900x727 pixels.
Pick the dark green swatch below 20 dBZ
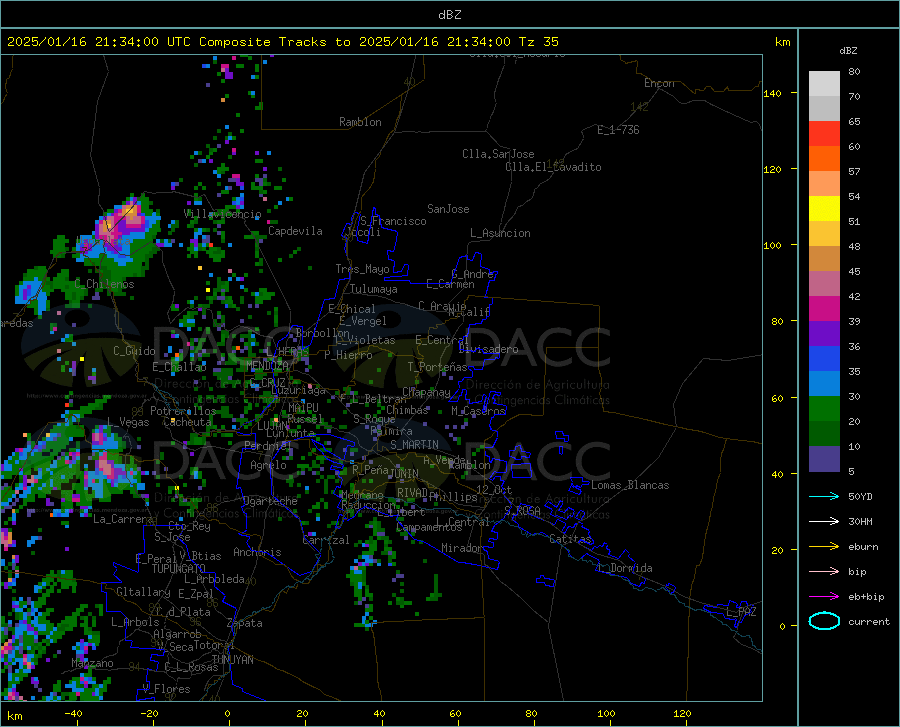point(824,434)
